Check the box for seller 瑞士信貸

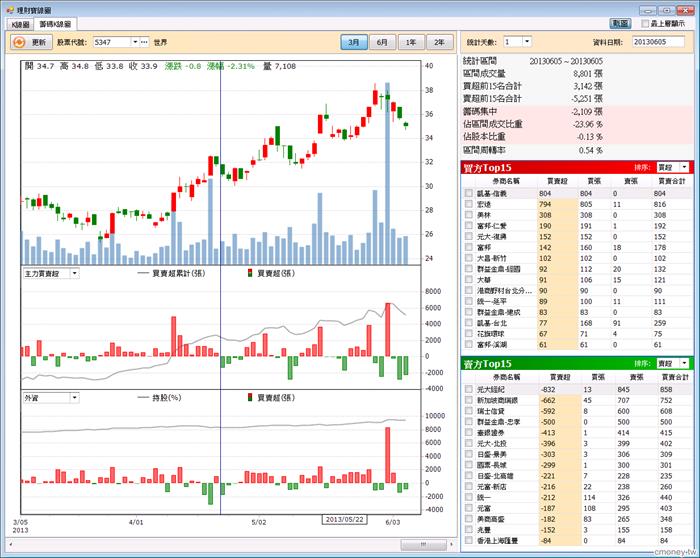(468, 411)
